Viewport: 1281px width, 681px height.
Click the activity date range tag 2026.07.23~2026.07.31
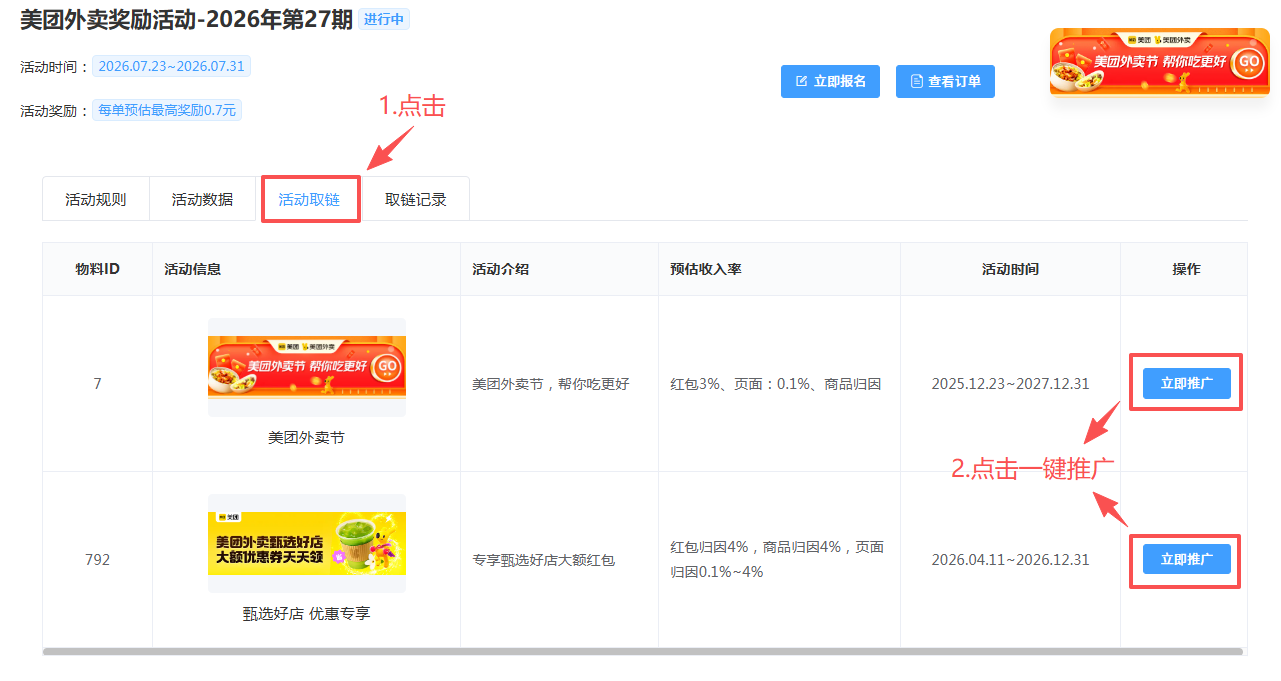click(172, 66)
